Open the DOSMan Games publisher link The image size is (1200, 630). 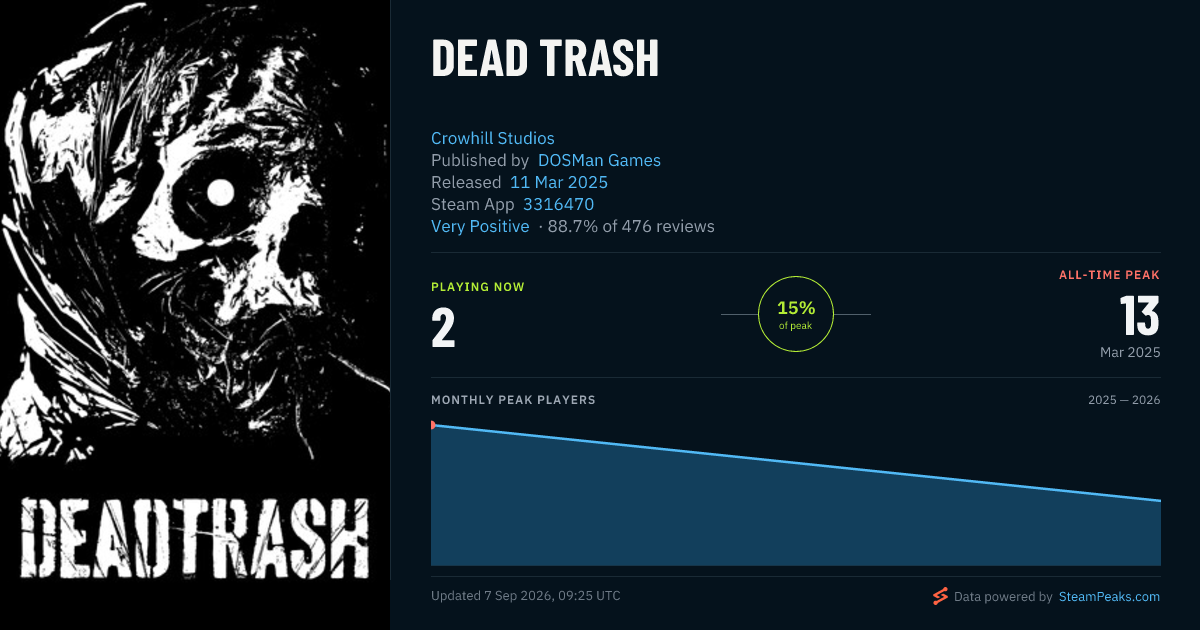tap(599, 160)
